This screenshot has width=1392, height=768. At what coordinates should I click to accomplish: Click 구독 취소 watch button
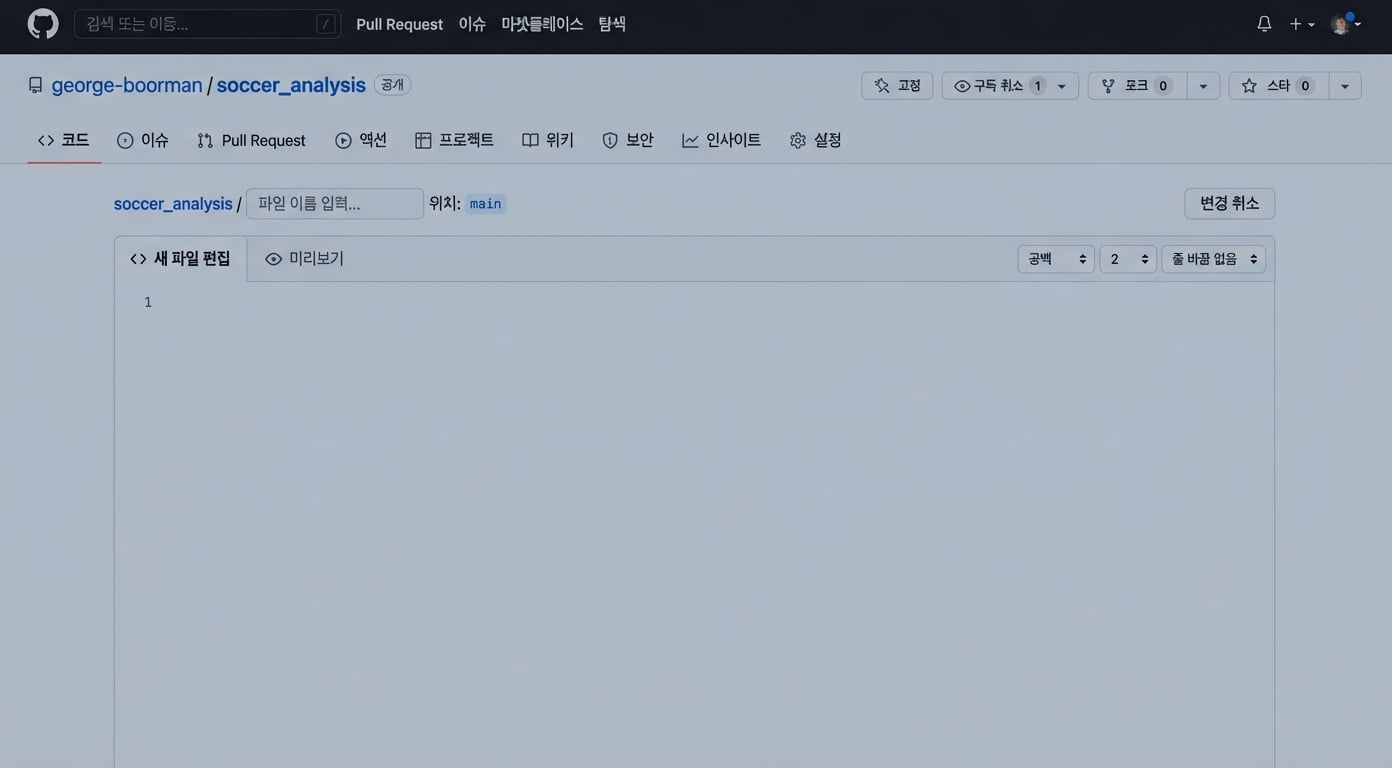tap(998, 86)
